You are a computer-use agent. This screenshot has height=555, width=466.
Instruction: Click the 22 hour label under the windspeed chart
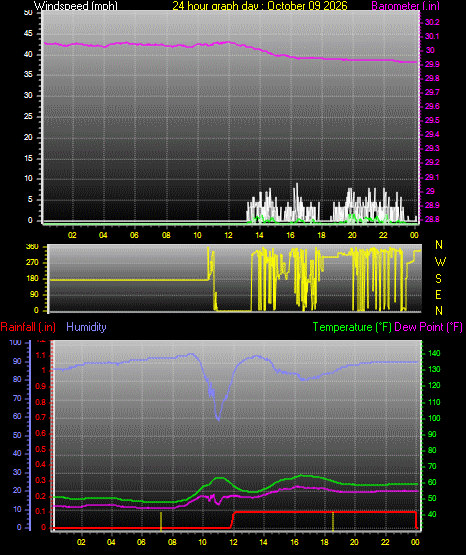(383, 235)
